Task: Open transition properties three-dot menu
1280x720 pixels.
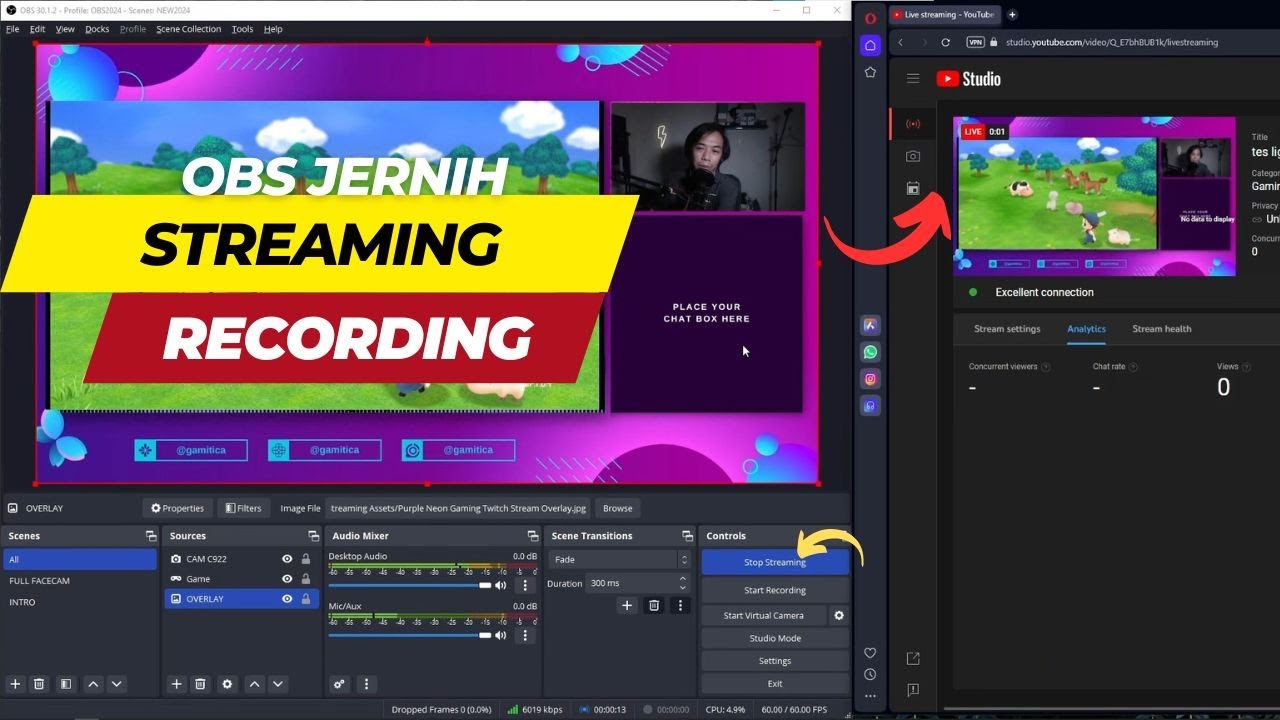Action: point(680,605)
